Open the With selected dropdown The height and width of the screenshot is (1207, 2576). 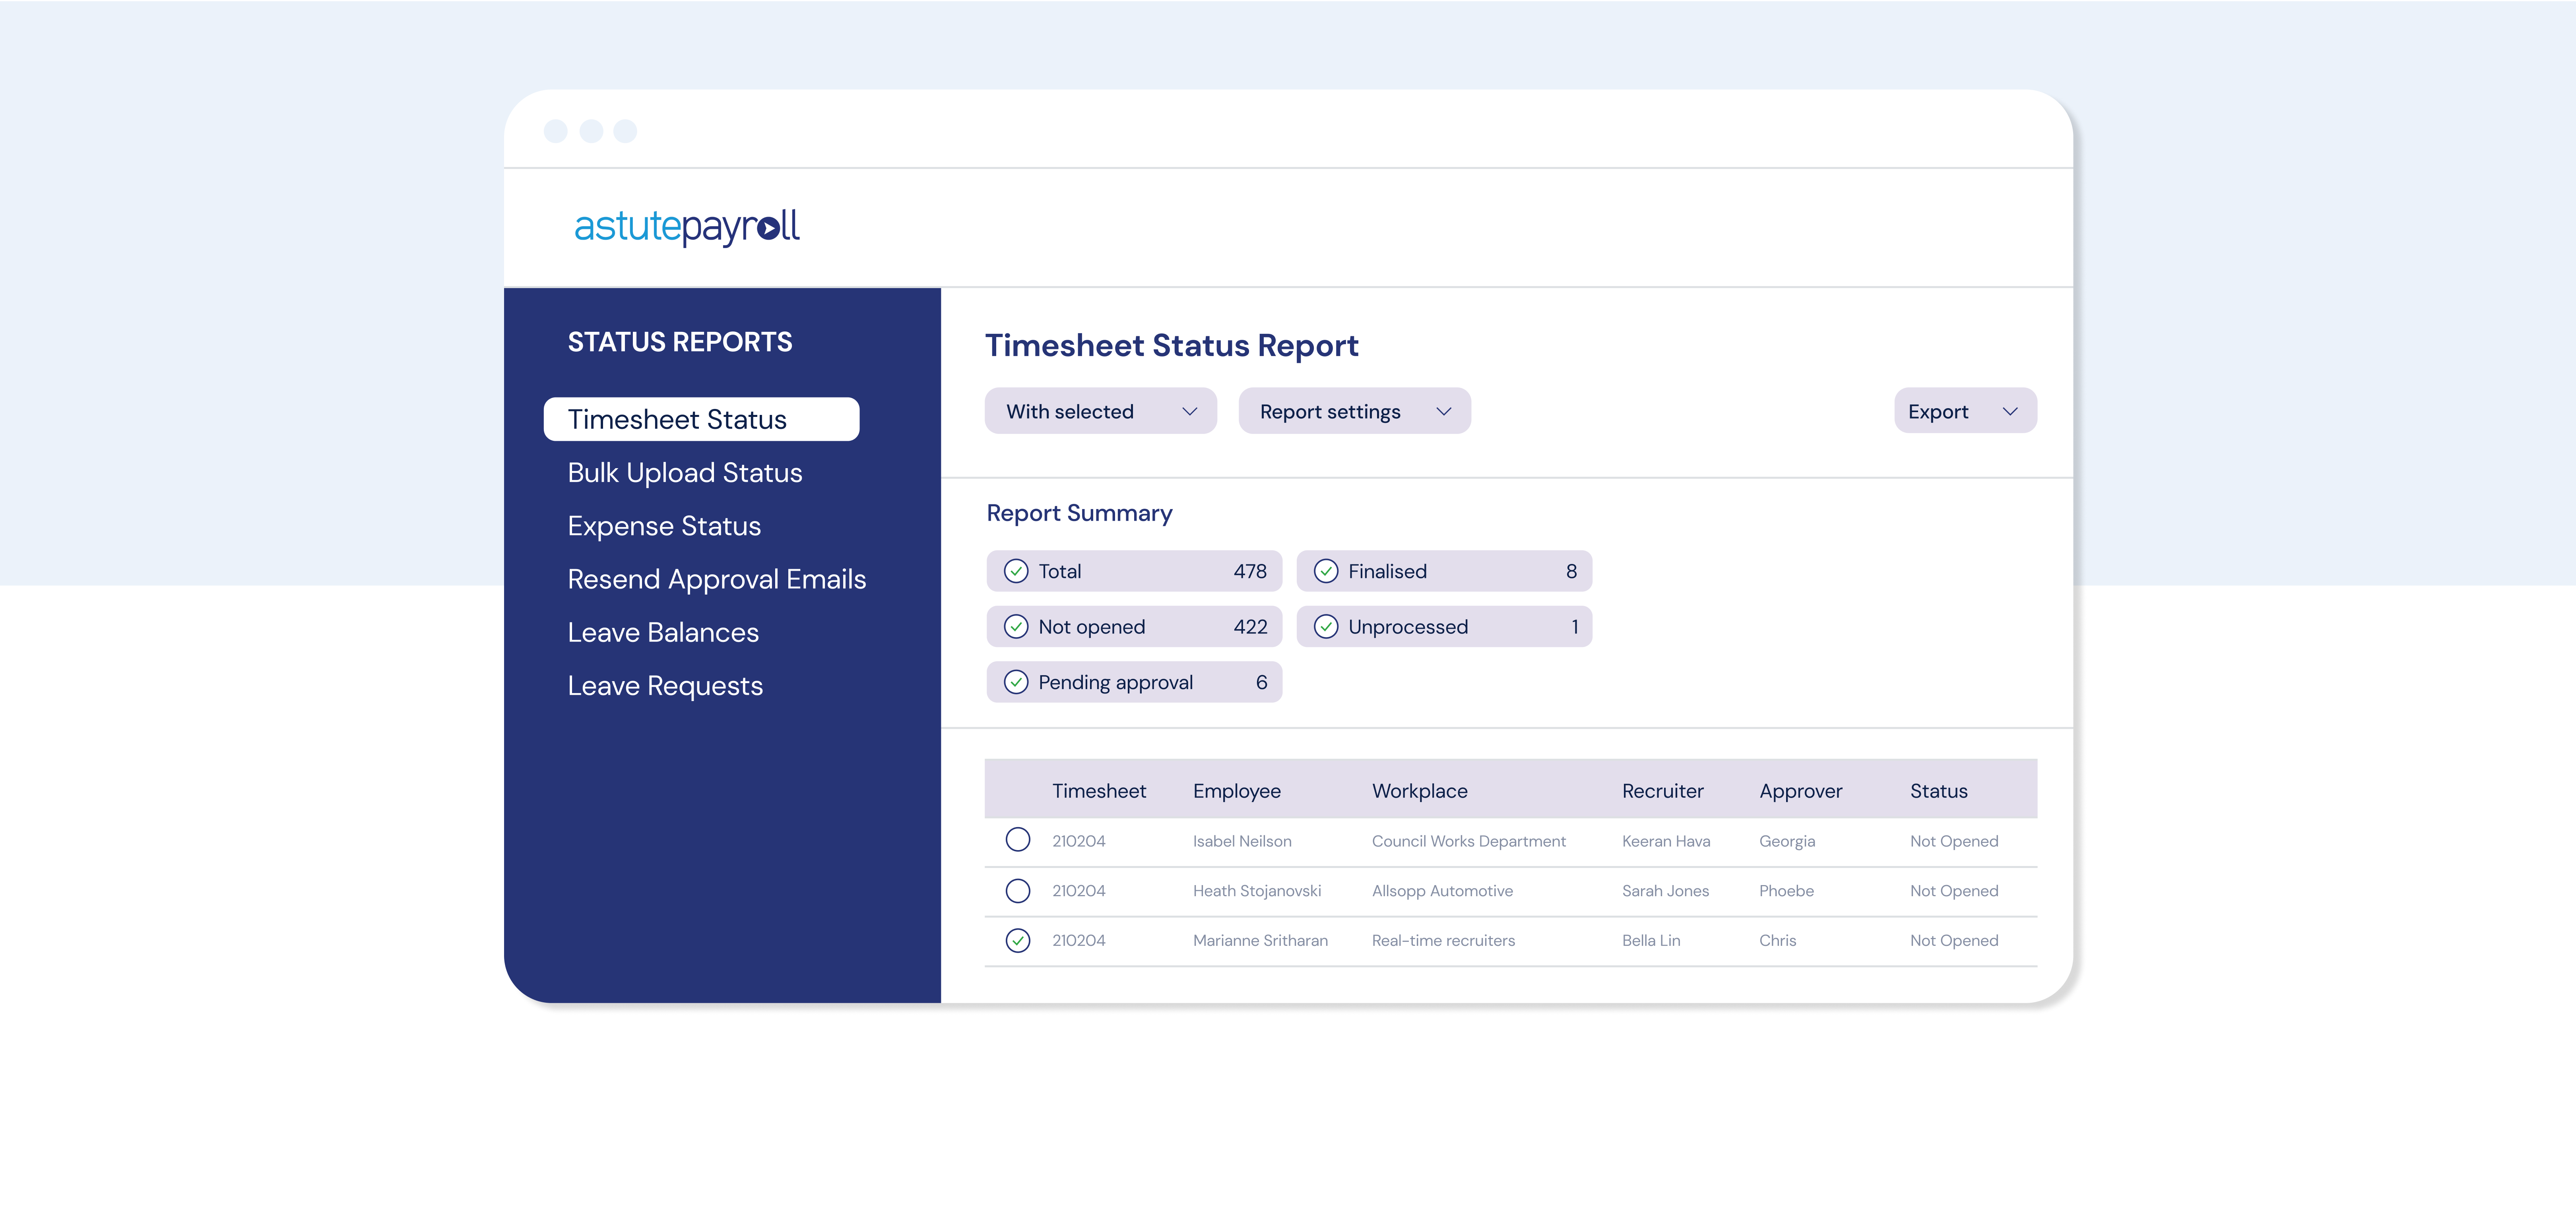pyautogui.click(x=1101, y=411)
